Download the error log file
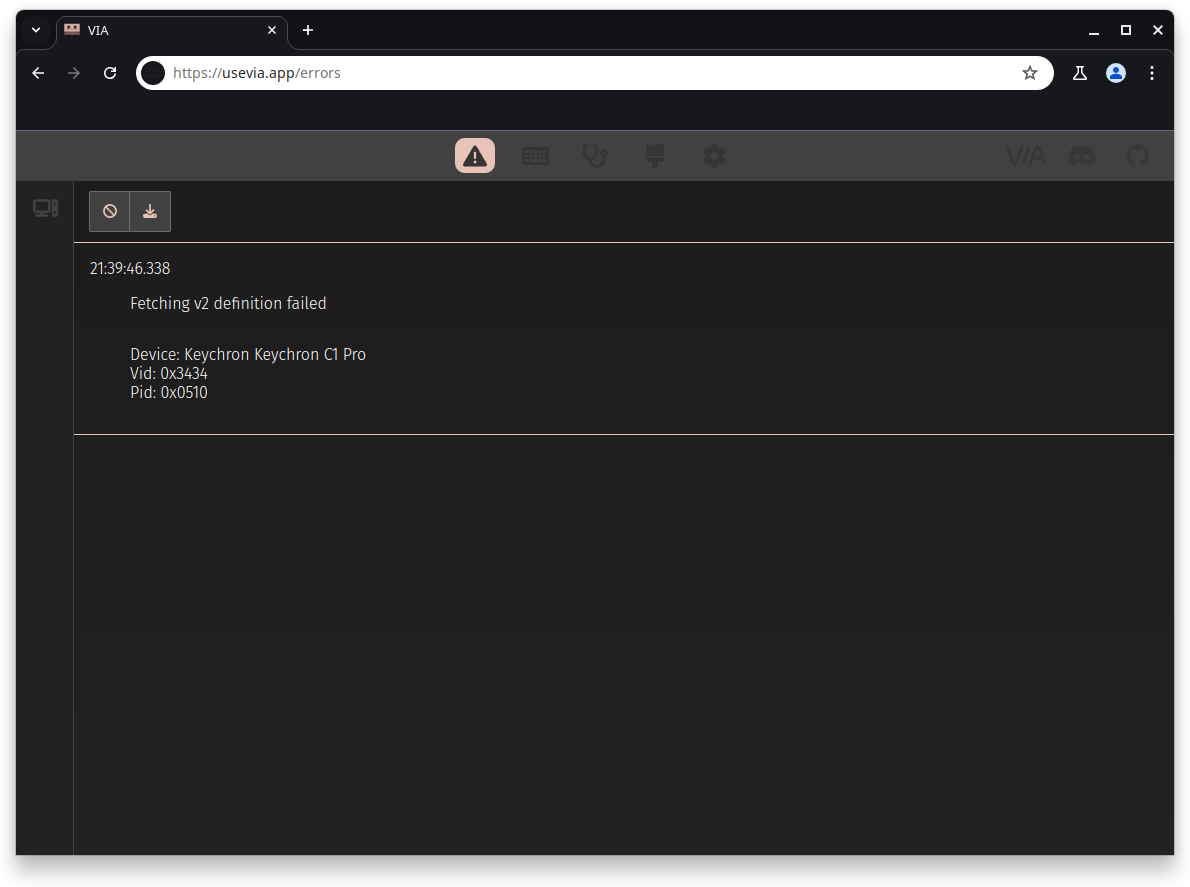 (x=150, y=211)
